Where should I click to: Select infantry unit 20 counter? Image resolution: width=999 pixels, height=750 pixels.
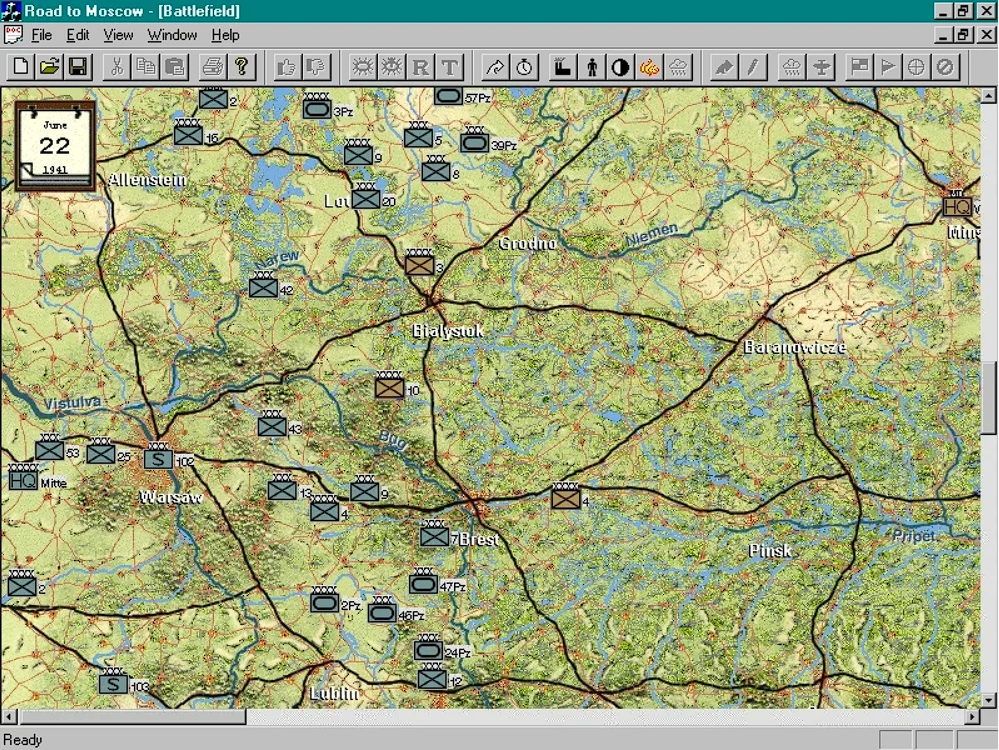[x=366, y=196]
